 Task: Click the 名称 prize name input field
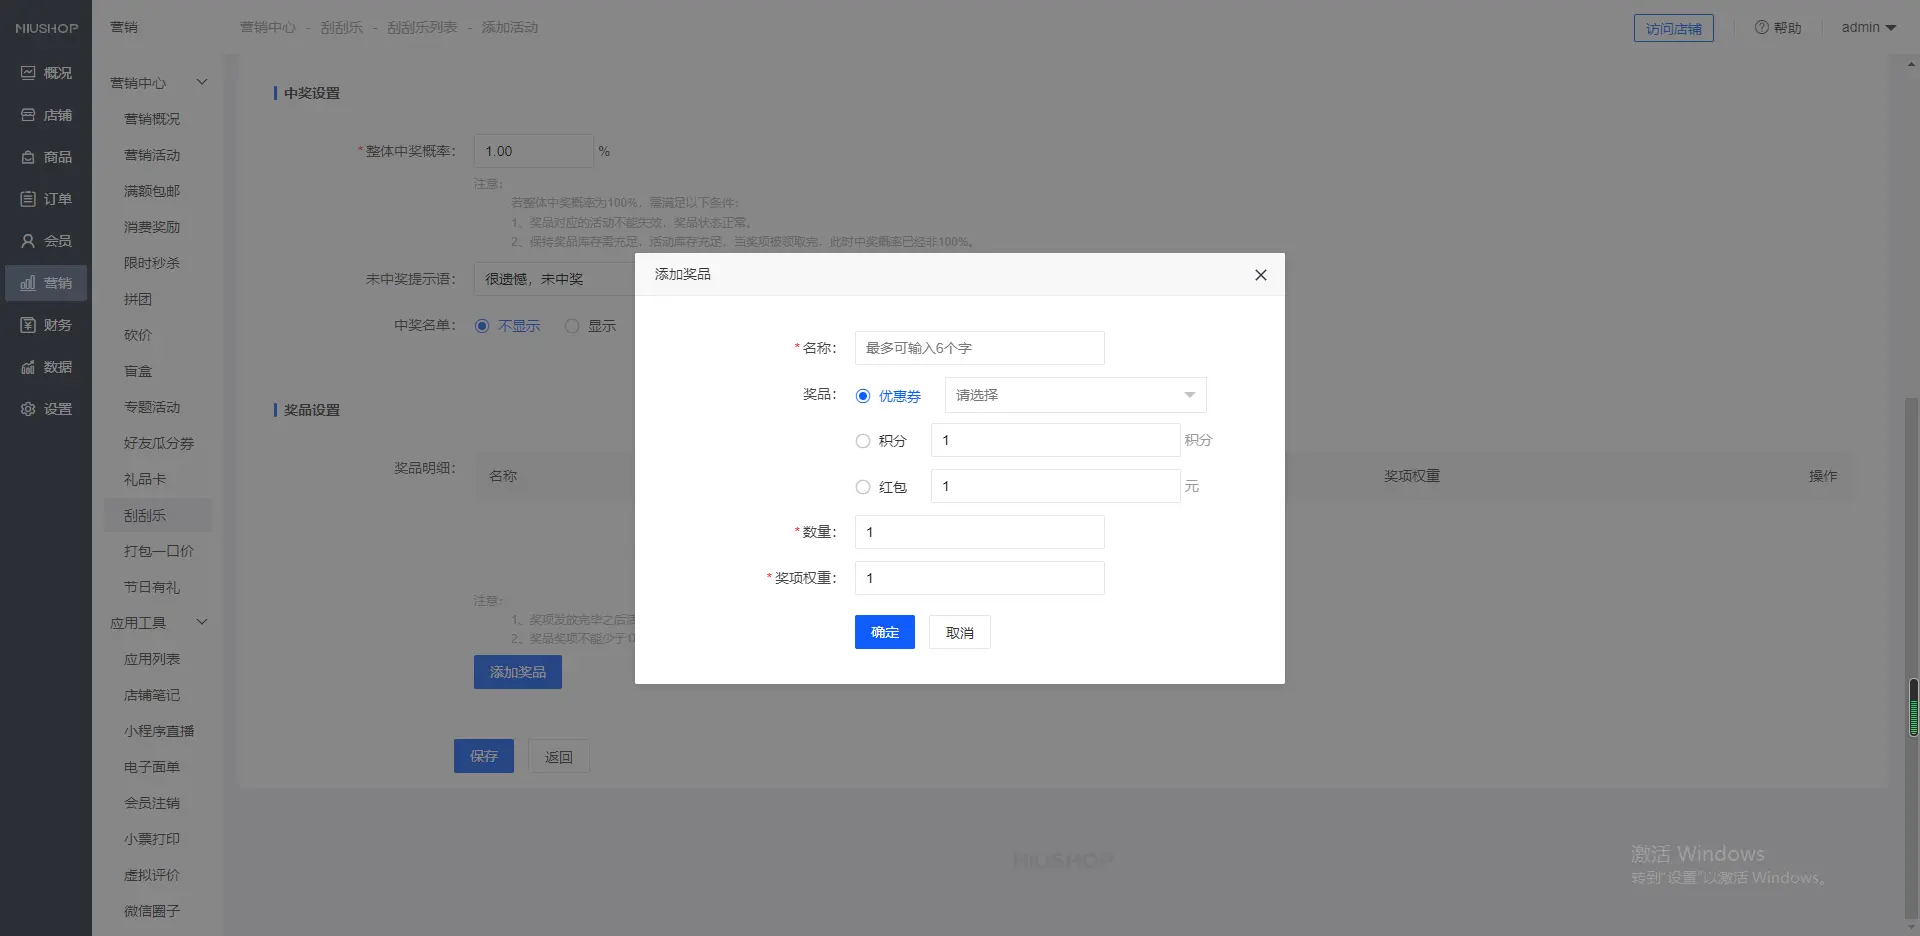[x=979, y=348]
